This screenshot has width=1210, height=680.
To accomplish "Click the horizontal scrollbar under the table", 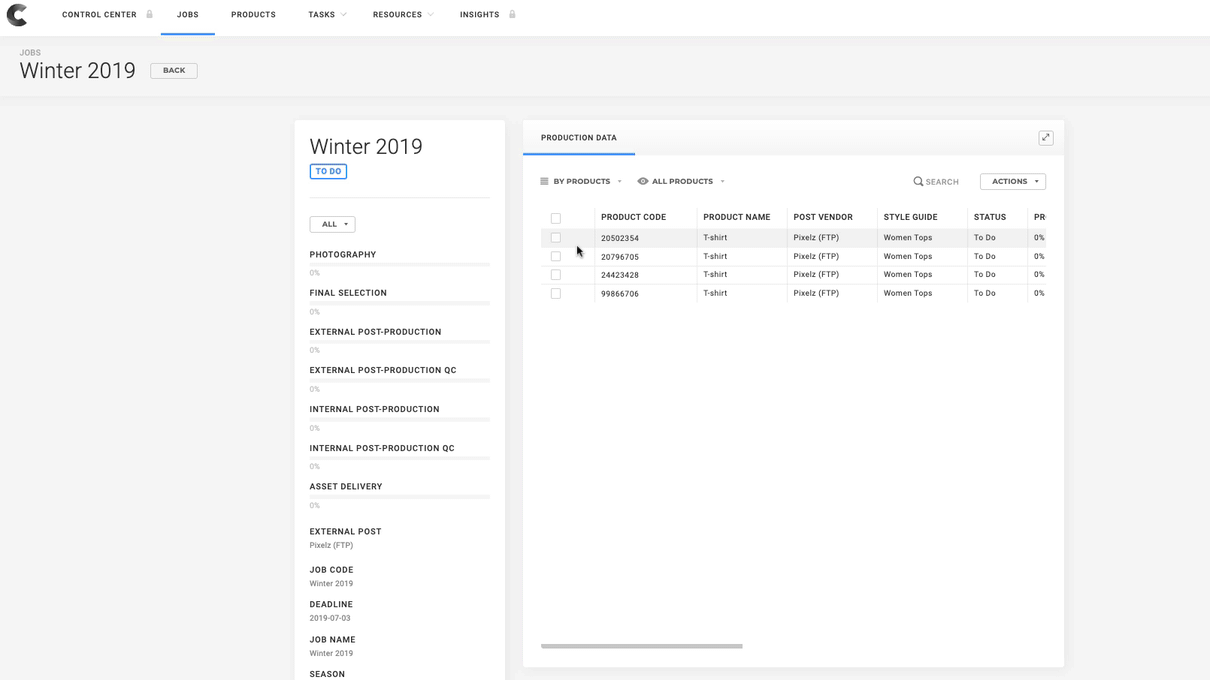I will click(x=641, y=646).
